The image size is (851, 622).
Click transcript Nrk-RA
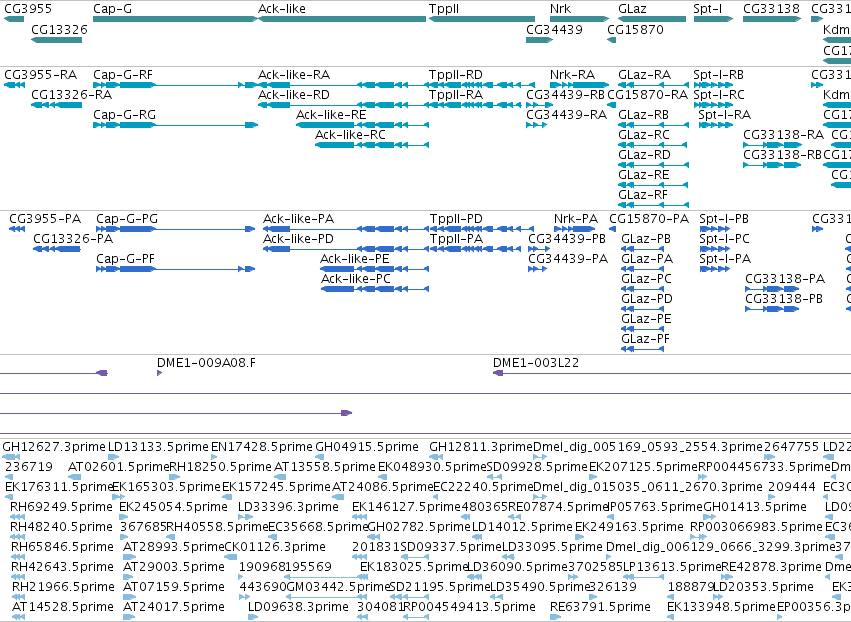(572, 74)
